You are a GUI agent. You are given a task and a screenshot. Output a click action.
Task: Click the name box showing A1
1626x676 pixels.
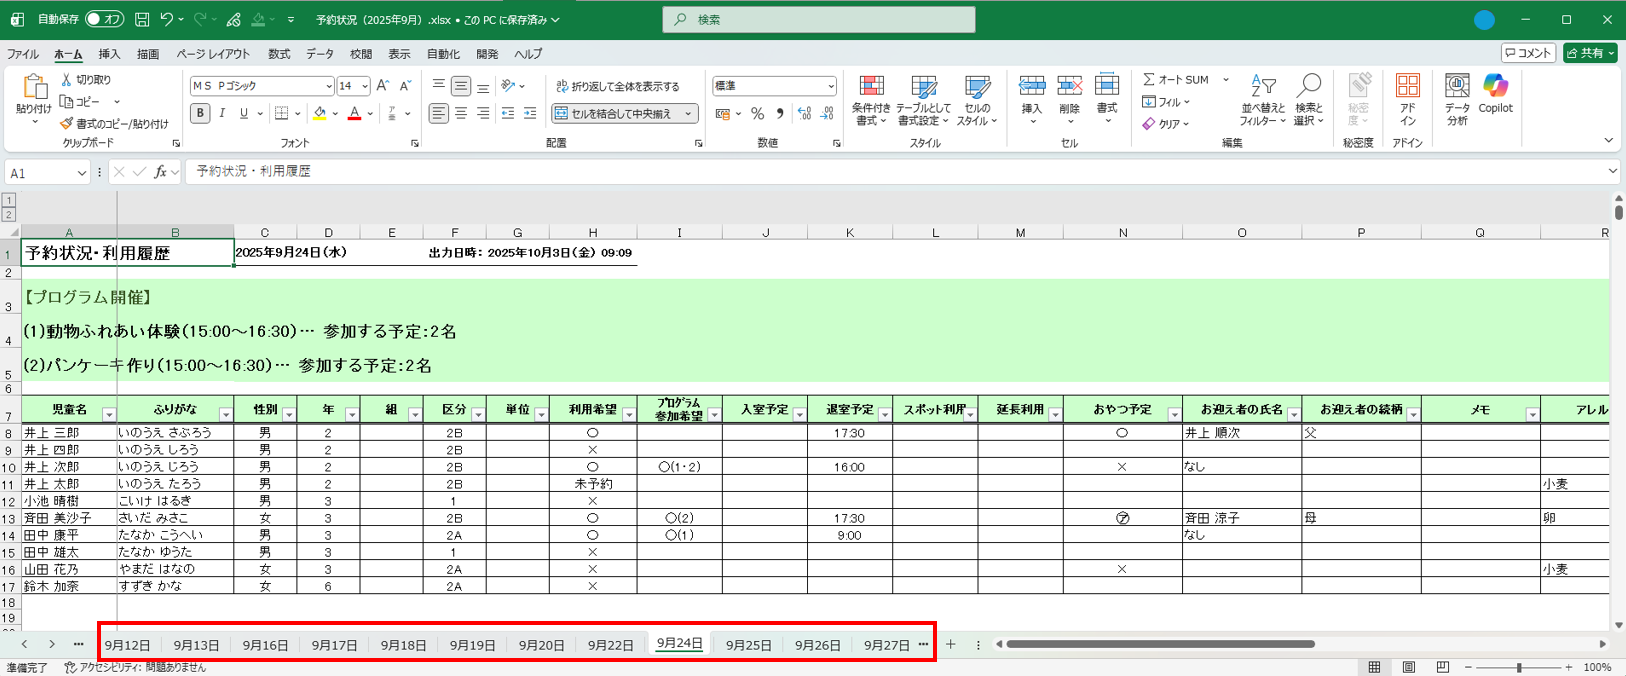tap(40, 173)
